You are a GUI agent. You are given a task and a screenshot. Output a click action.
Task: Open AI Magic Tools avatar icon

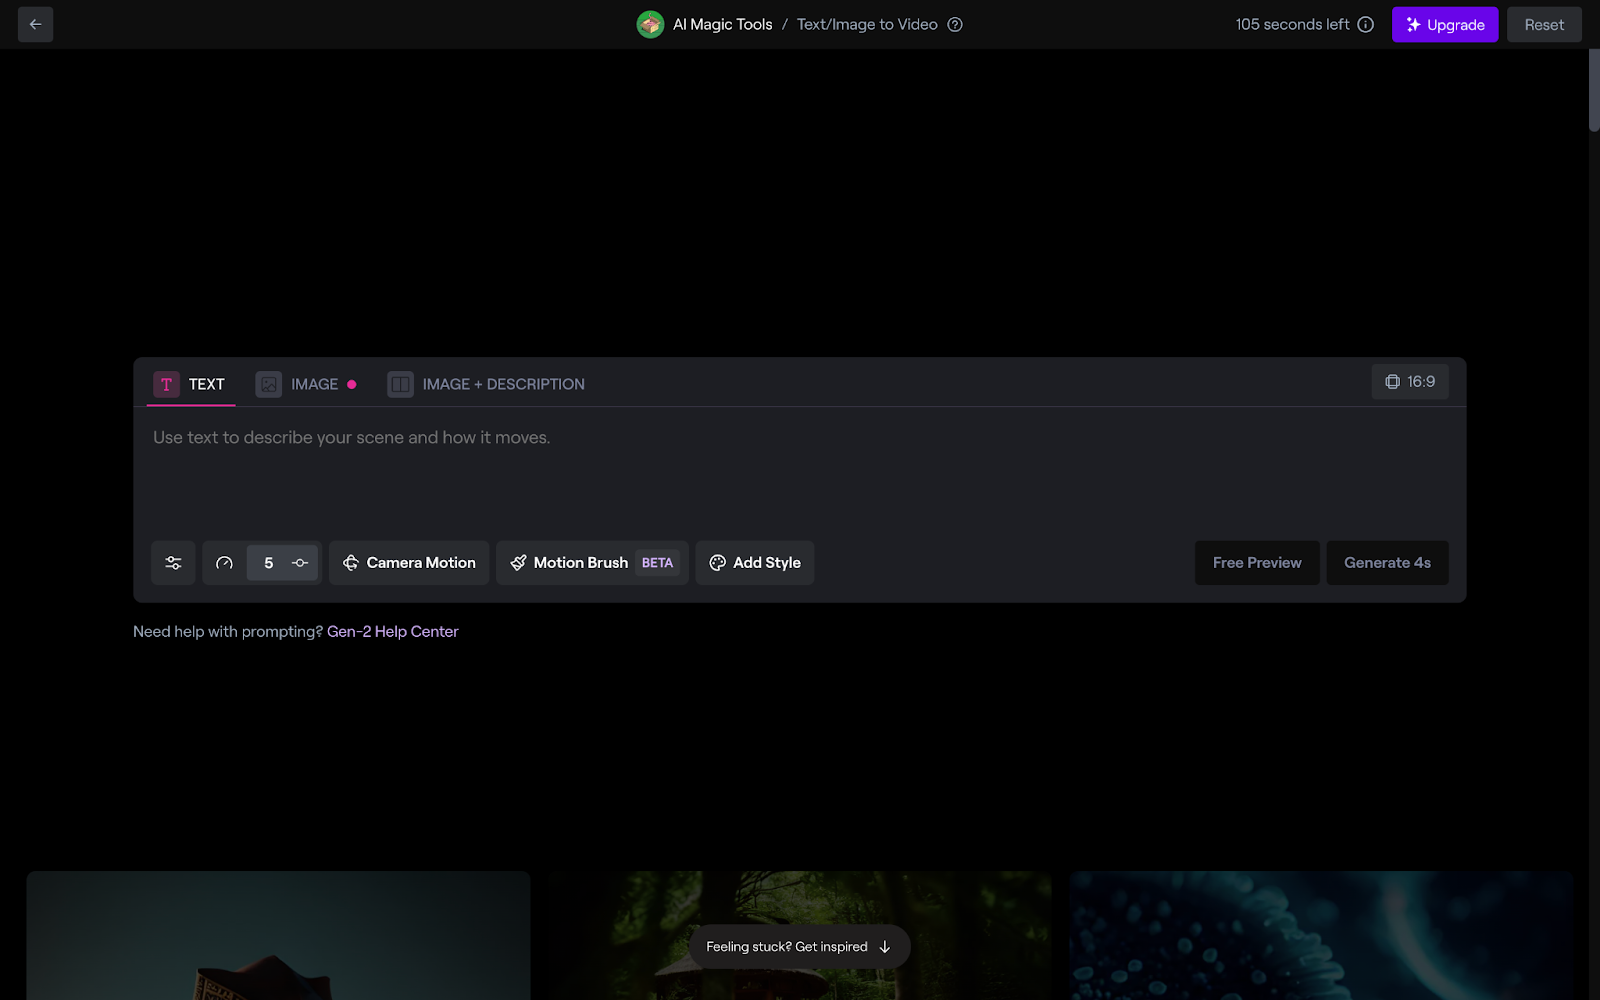coord(650,24)
